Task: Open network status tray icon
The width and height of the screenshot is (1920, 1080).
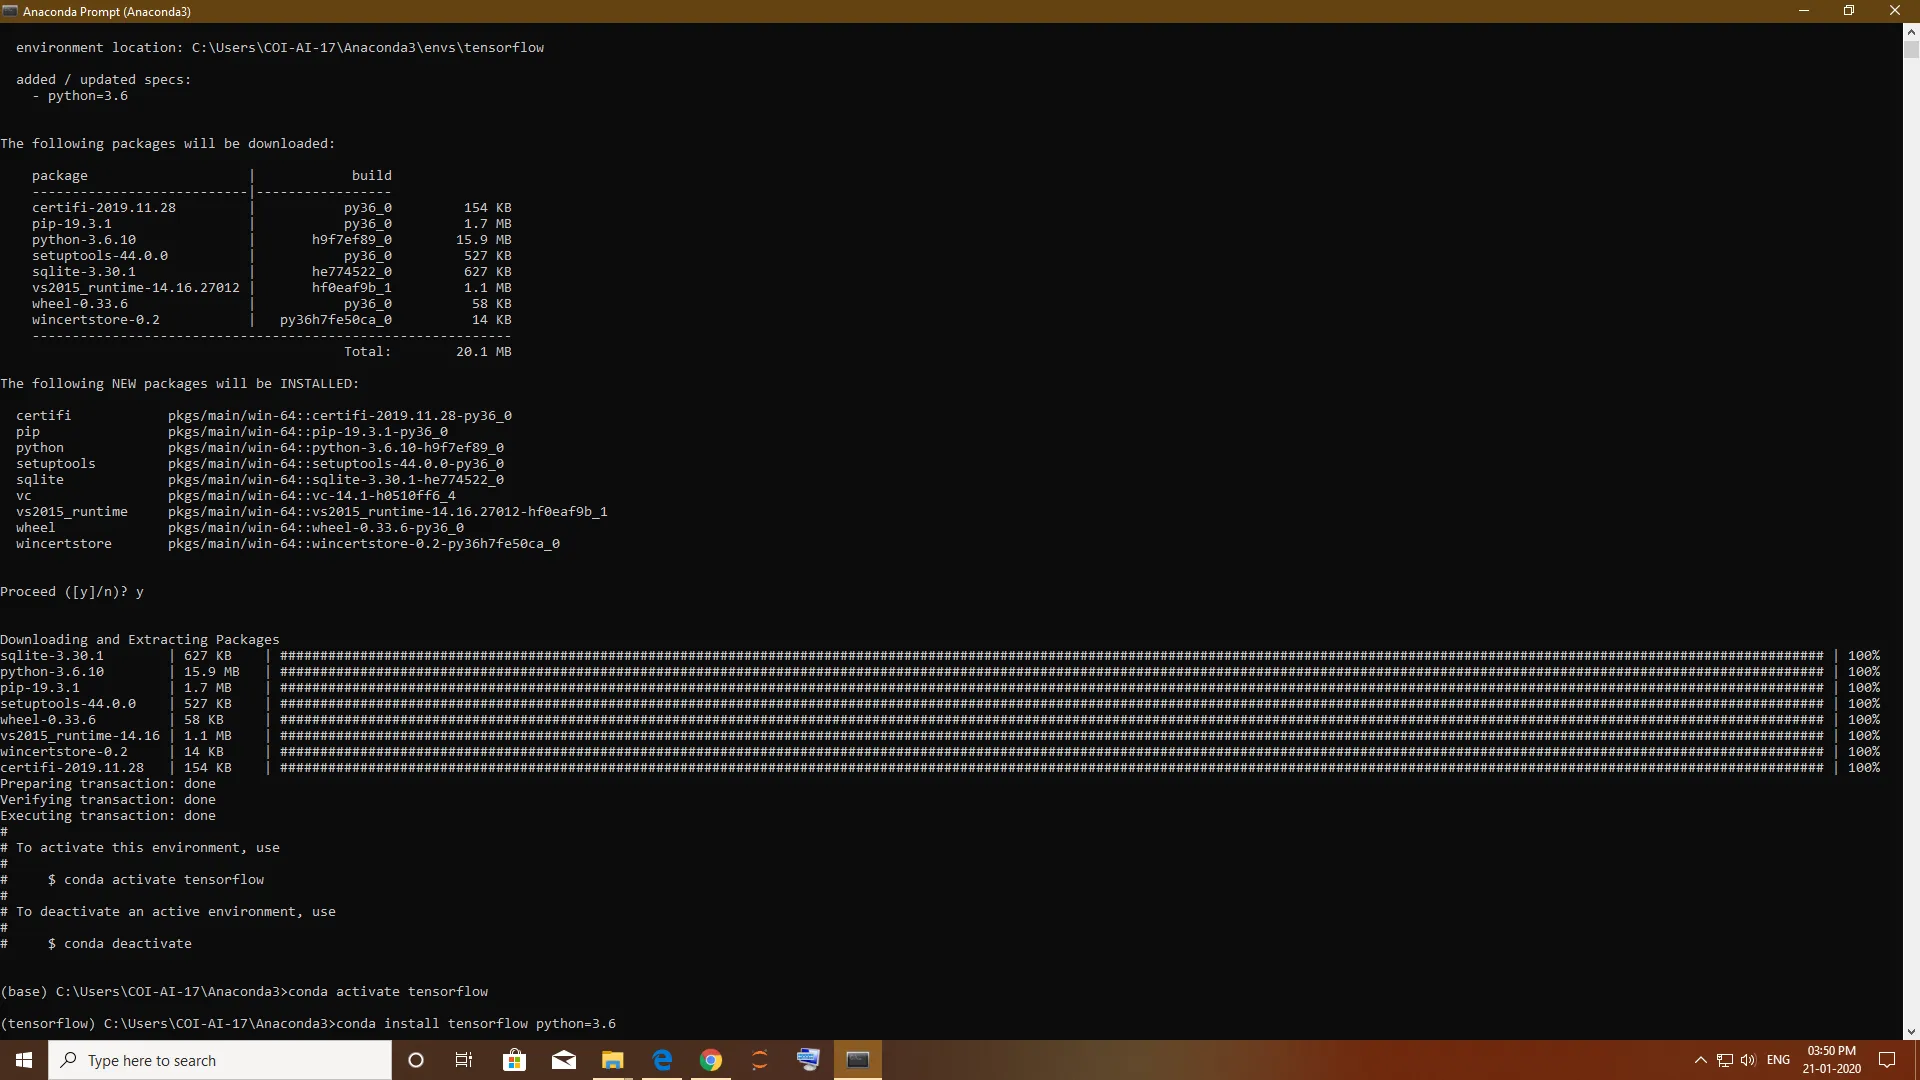Action: coord(1725,1060)
